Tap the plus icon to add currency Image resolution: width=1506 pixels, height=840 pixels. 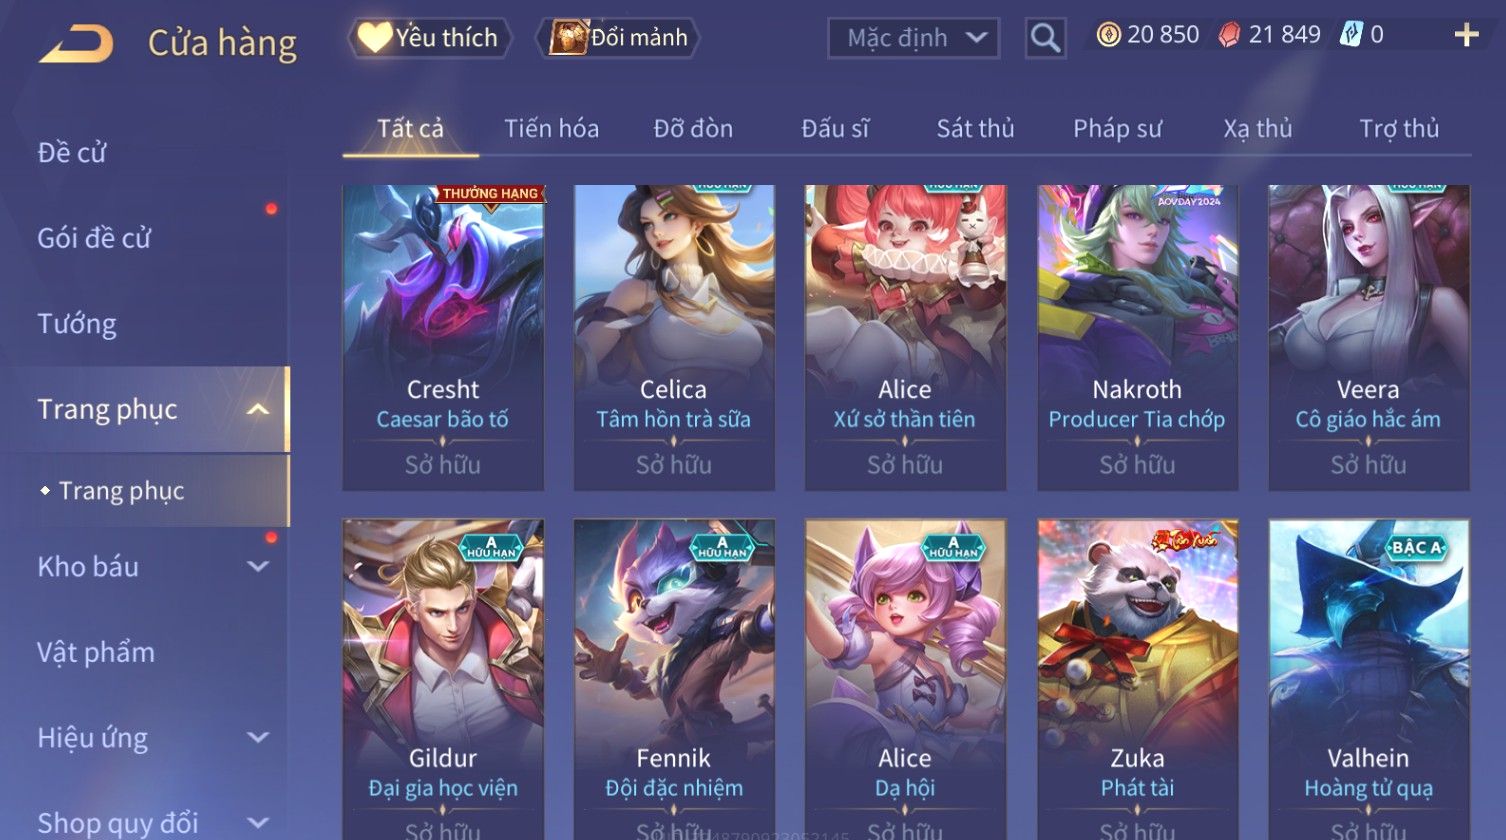click(x=1466, y=36)
